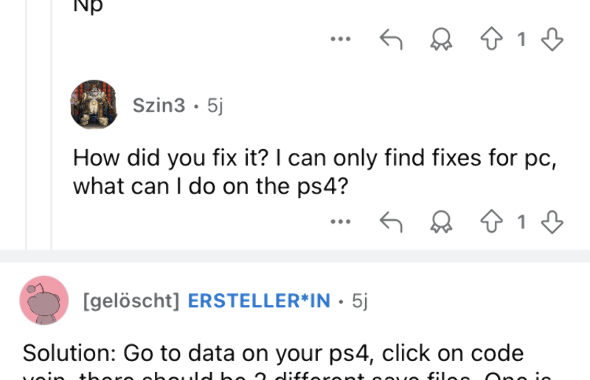
Task: Downvote Szin3's ps4 question
Action: (x=552, y=222)
